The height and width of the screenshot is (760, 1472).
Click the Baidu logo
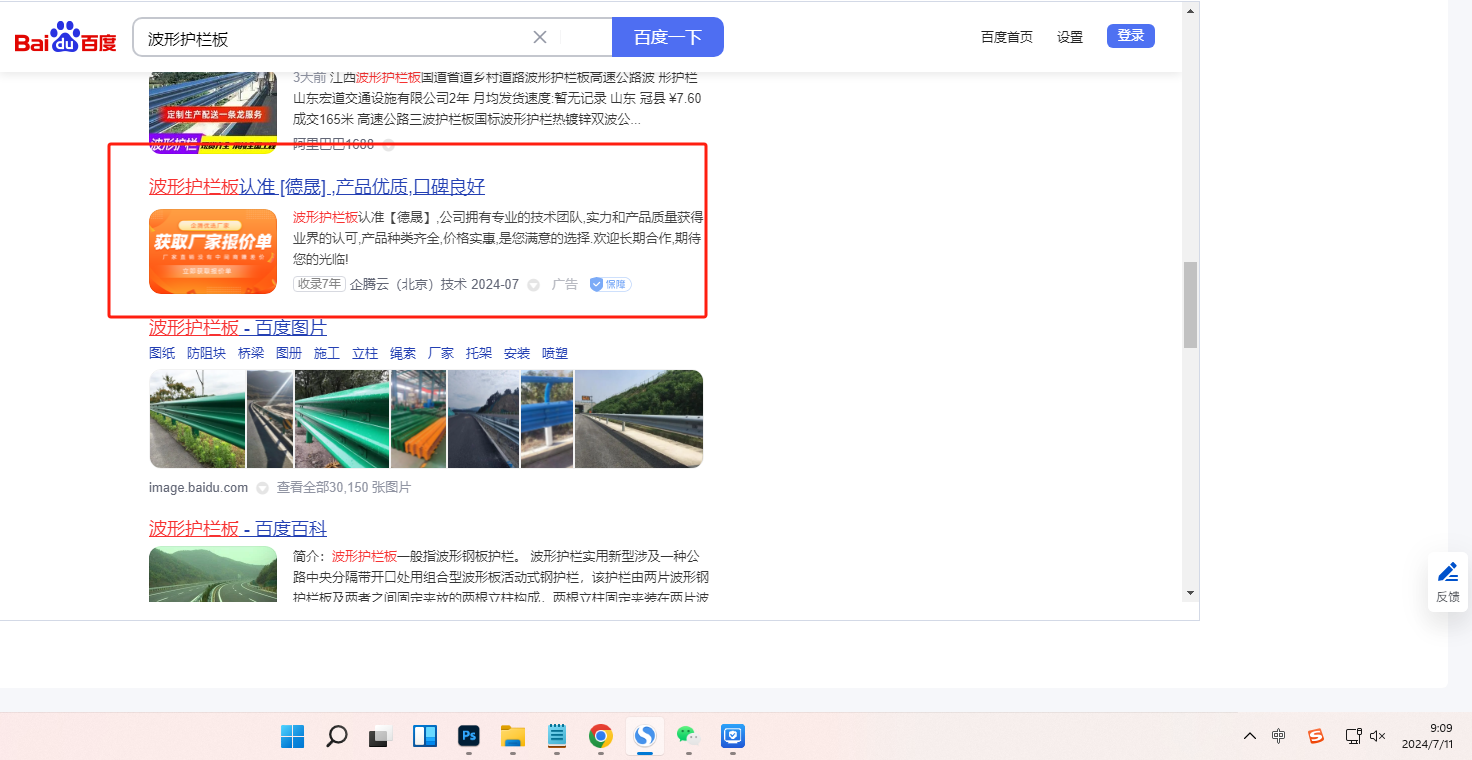pos(65,38)
